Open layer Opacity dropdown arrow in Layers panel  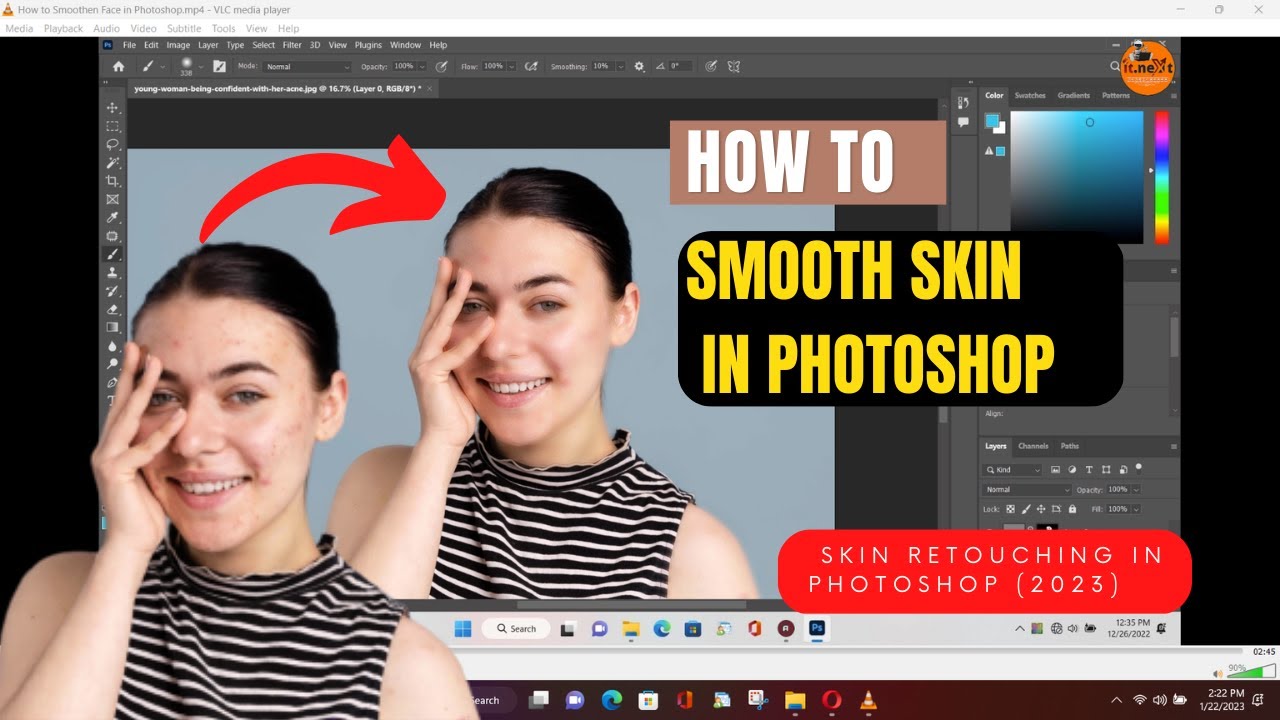(1136, 490)
